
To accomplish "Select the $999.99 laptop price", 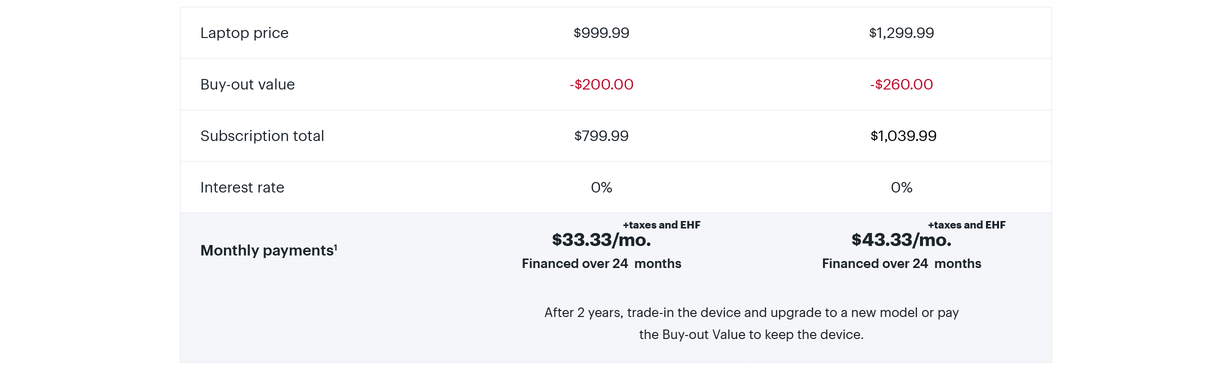I will [x=601, y=33].
